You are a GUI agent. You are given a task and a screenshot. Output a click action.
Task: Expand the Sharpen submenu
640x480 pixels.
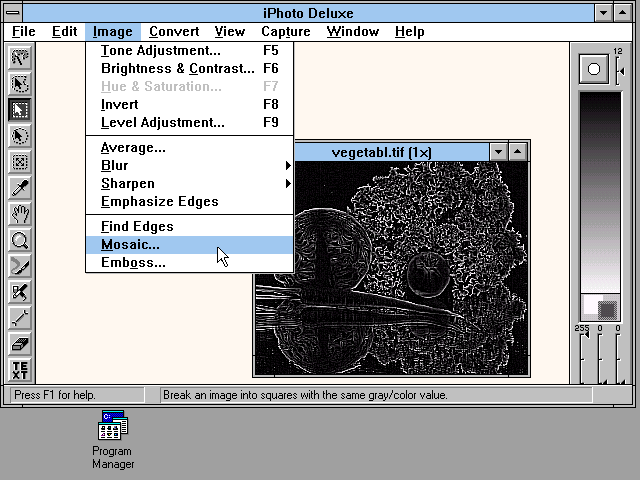[189, 184]
